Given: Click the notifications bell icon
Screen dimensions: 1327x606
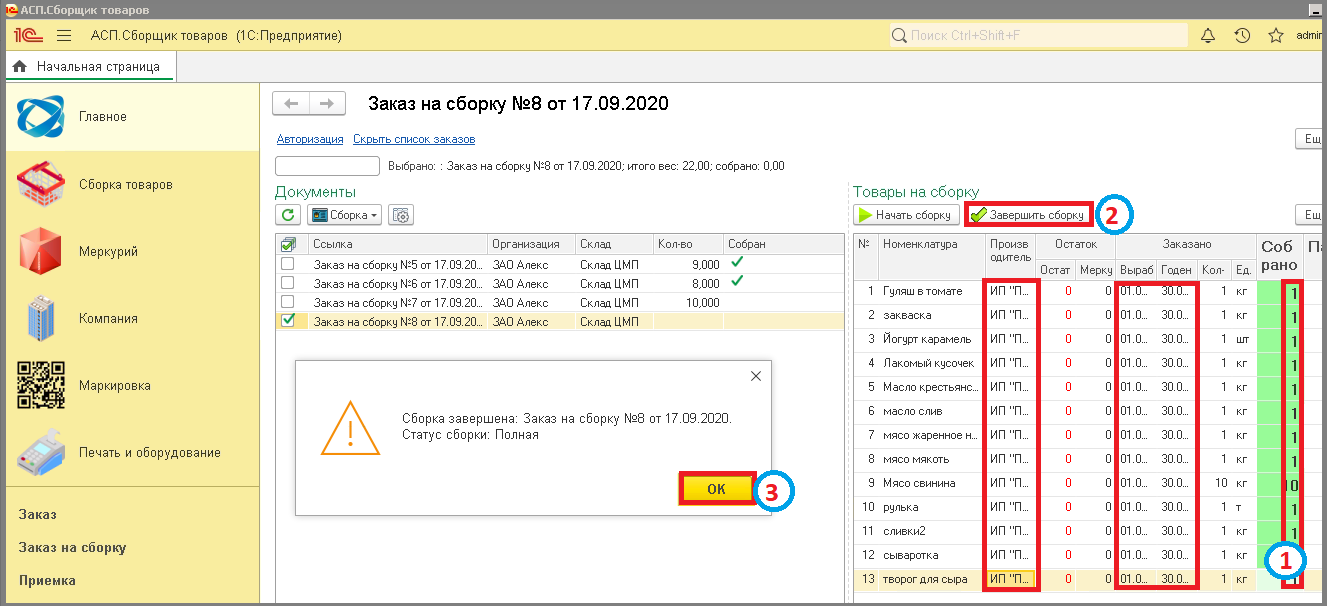Looking at the screenshot, I should (x=1208, y=36).
